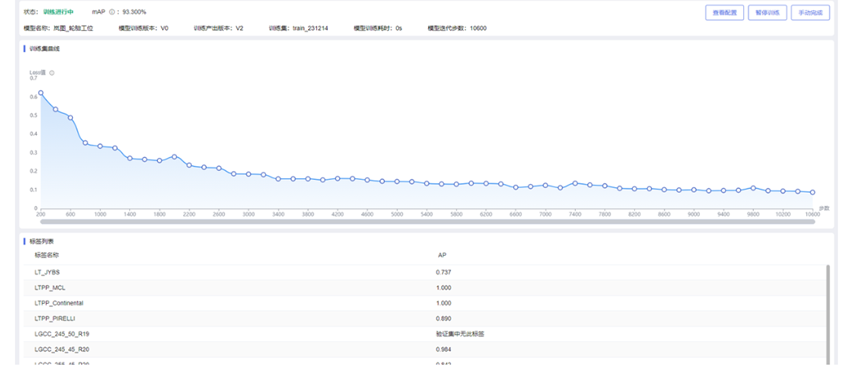Screen dimensions: 865x391
Task: Select the loss curve point at step 2000
Action: [x=174, y=157]
